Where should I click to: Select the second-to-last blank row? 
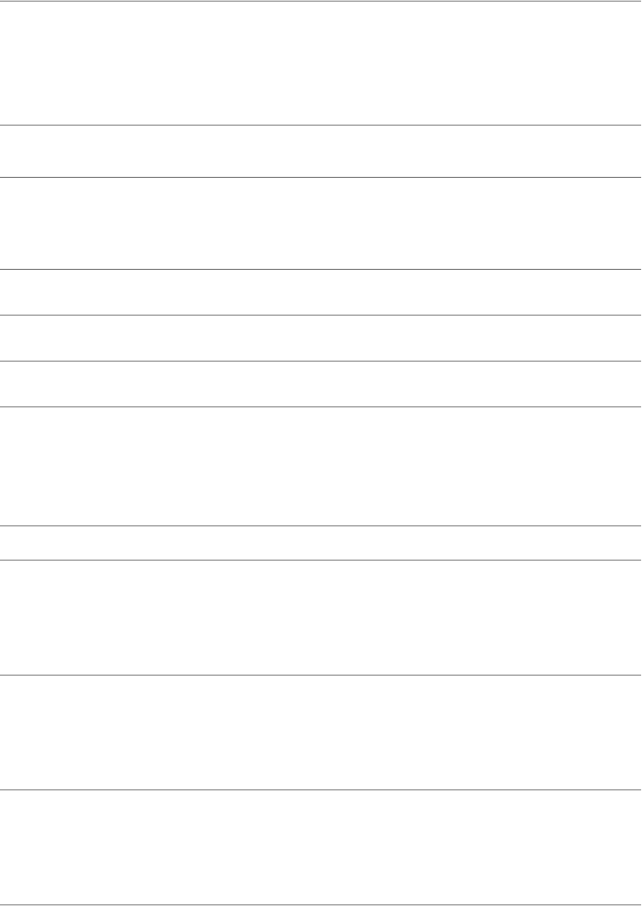[x=320, y=732]
